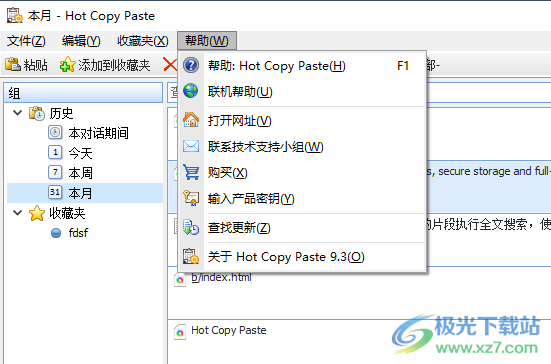Open 关于 Hot Copy Paste 9.3(O)

(302, 256)
